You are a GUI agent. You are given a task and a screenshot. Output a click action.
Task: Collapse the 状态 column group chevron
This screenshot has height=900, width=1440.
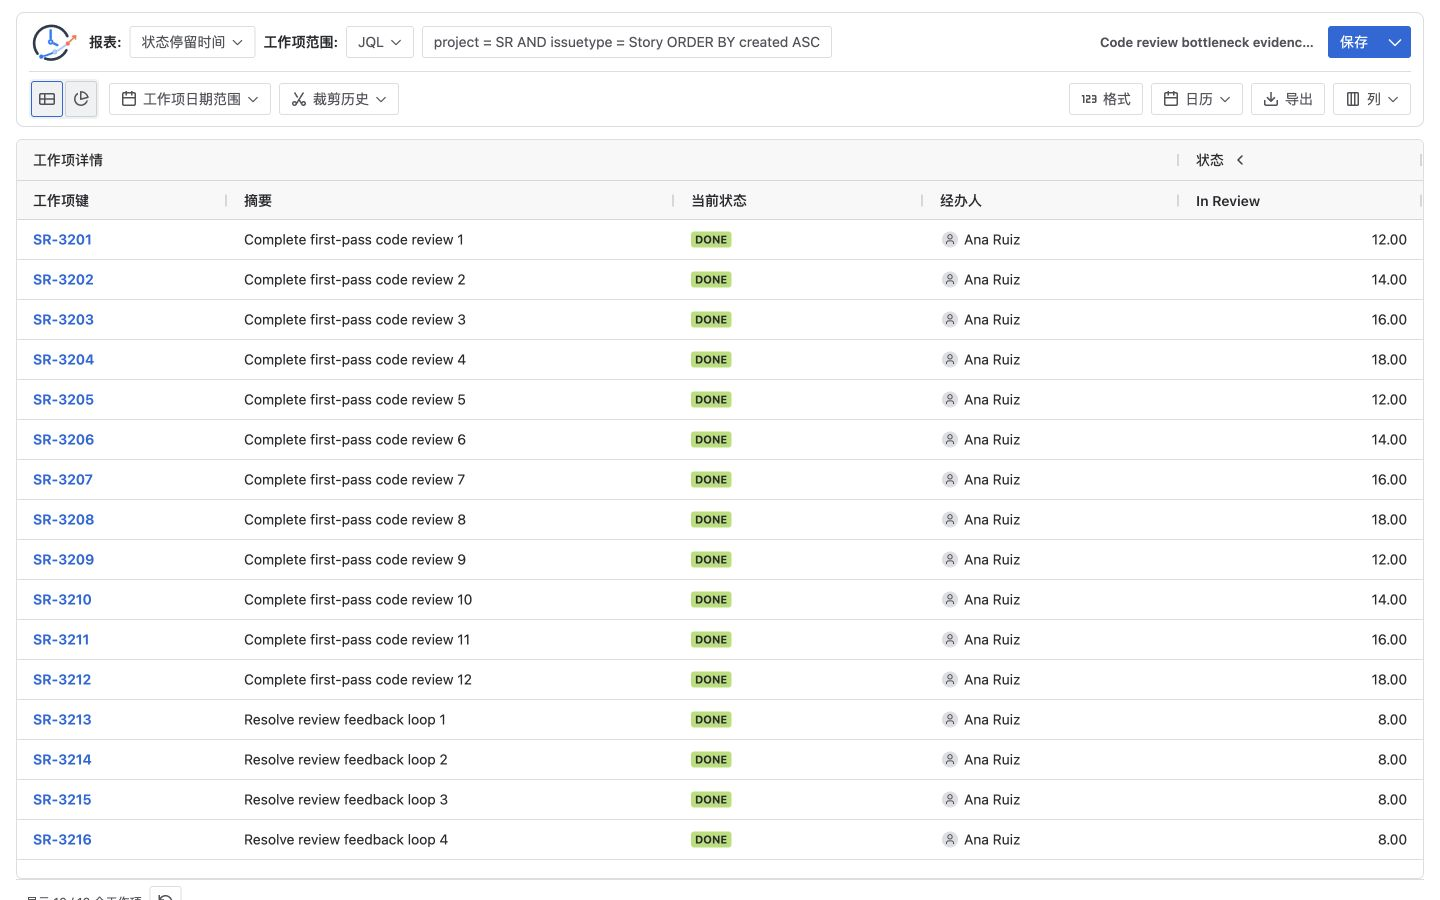[x=1240, y=160]
